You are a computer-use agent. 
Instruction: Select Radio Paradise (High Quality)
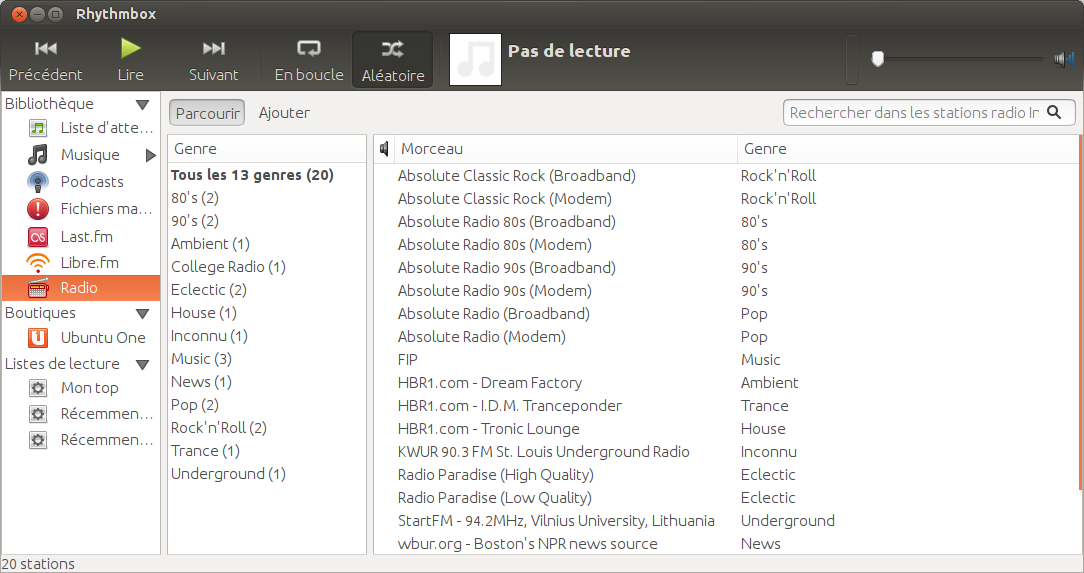tap(726, 474)
